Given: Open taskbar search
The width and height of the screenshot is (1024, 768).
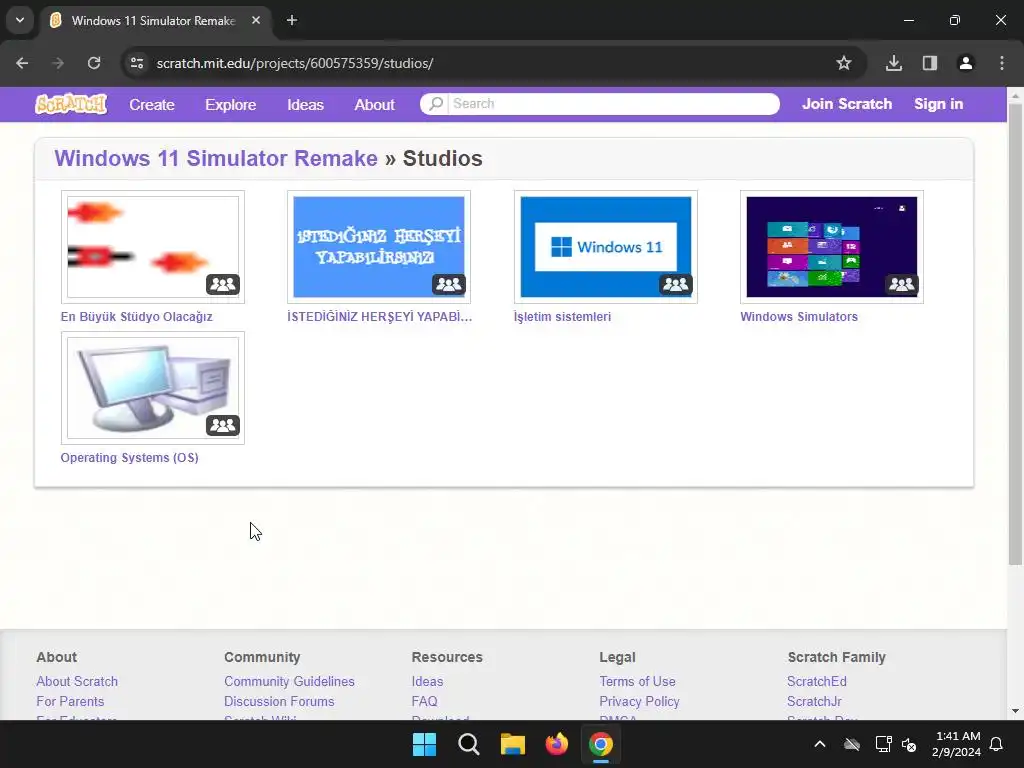Looking at the screenshot, I should [x=468, y=744].
